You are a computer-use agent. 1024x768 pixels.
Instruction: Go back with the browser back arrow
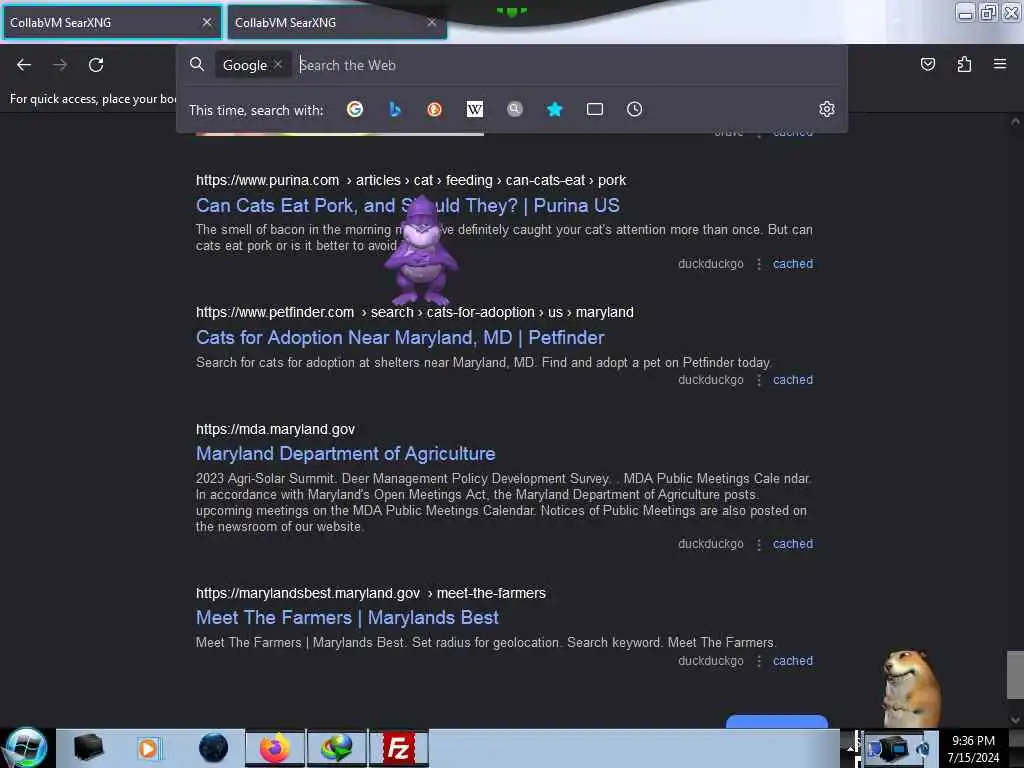(x=24, y=65)
